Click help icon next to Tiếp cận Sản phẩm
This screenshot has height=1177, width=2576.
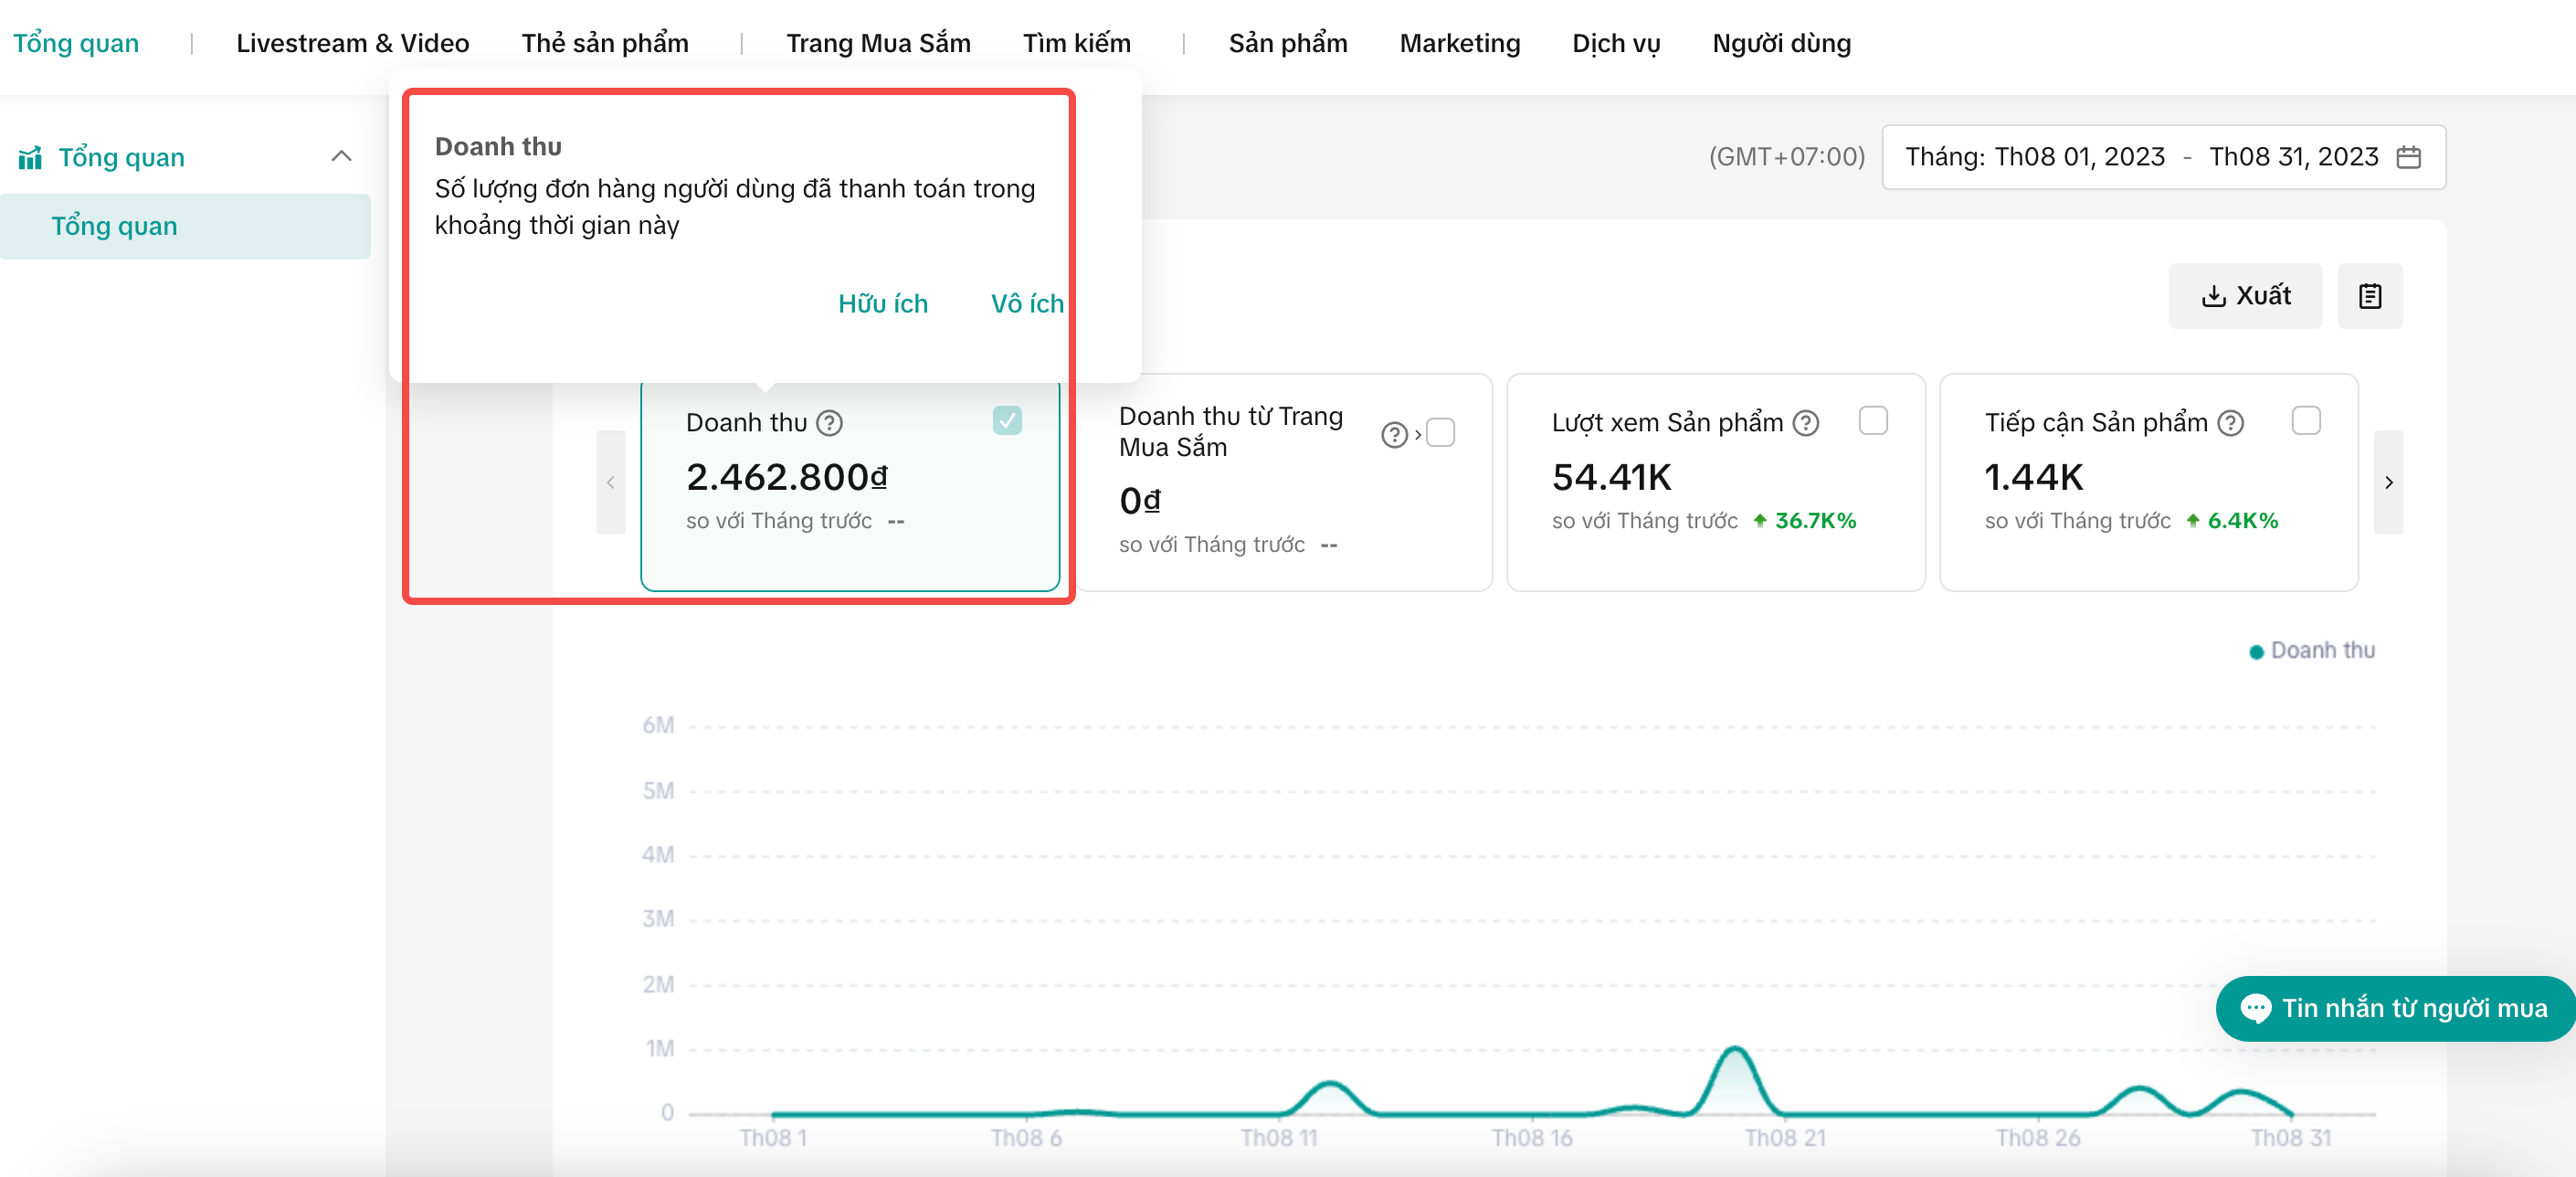click(x=2230, y=423)
